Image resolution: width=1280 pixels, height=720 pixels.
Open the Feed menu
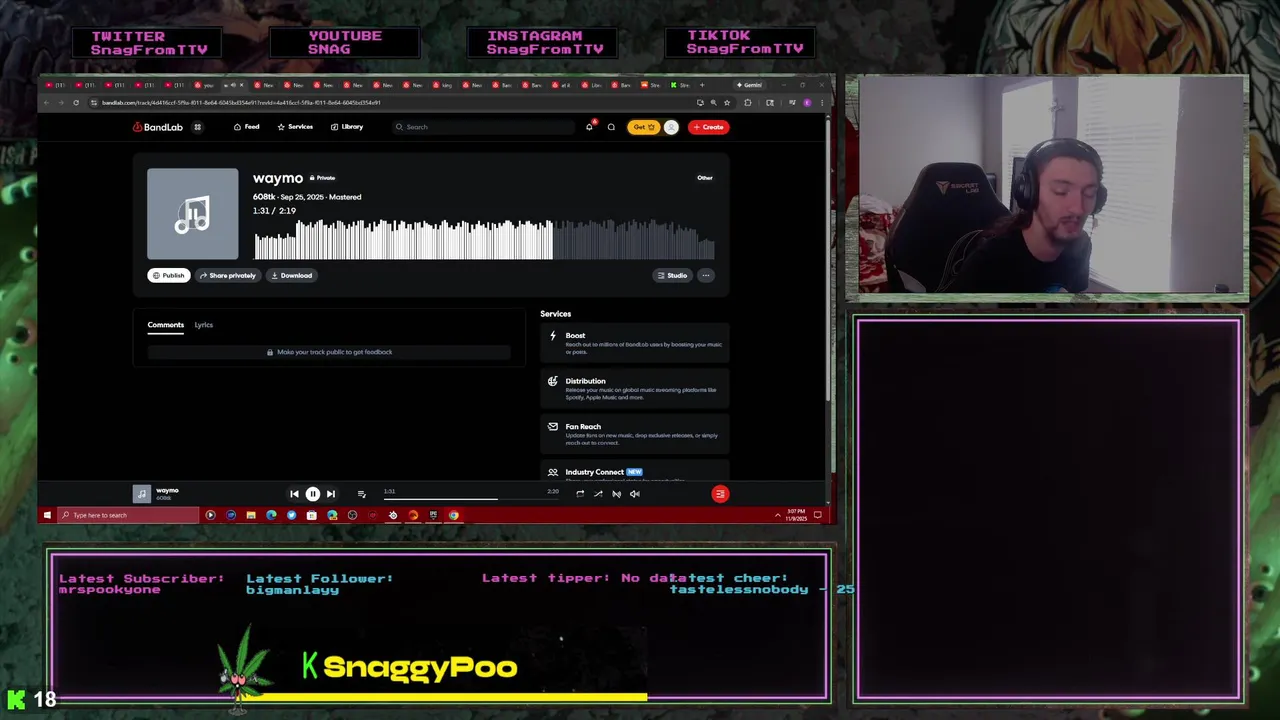pyautogui.click(x=246, y=127)
